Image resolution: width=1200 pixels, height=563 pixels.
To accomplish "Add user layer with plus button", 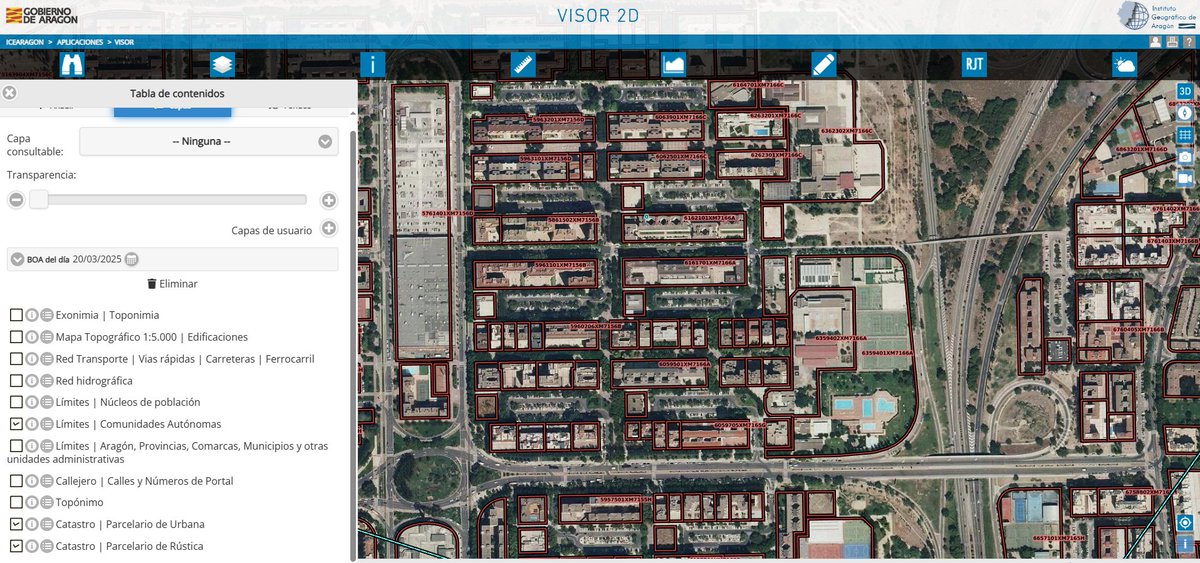I will click(329, 229).
